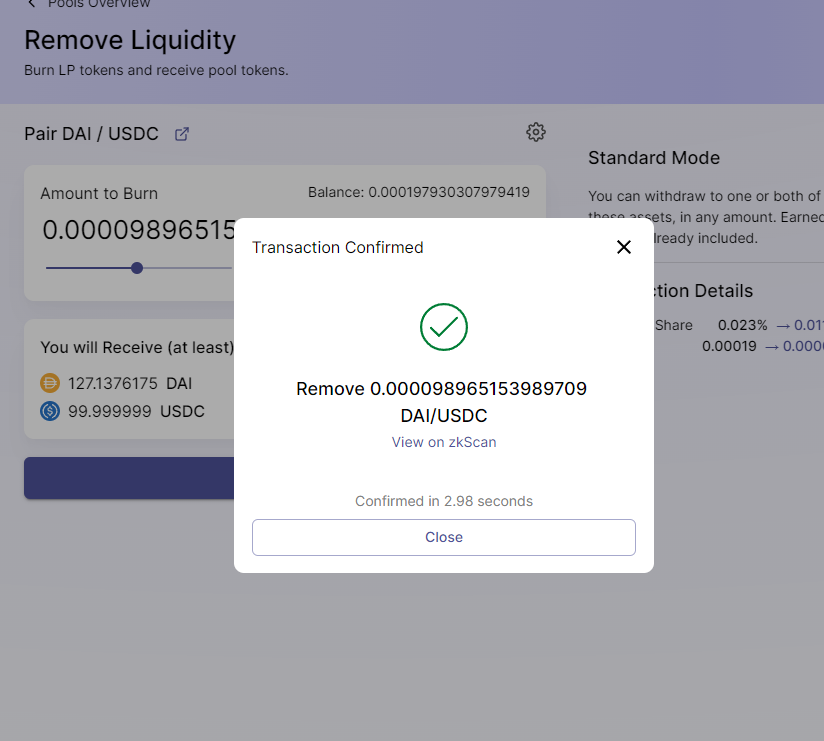Click the Standard Mode heading
The width and height of the screenshot is (824, 741).
[x=654, y=158]
